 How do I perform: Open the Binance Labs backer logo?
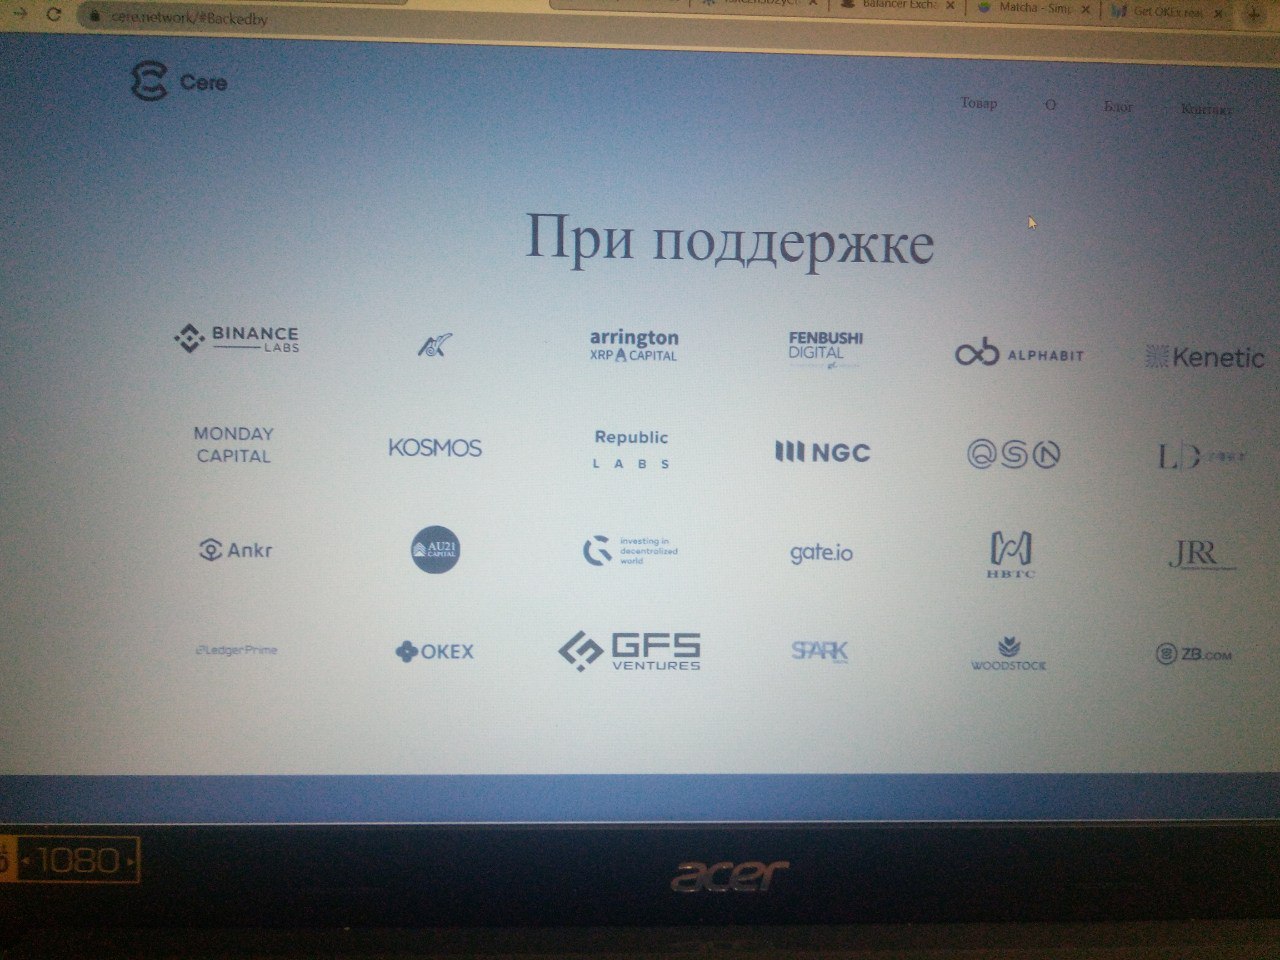click(x=237, y=339)
